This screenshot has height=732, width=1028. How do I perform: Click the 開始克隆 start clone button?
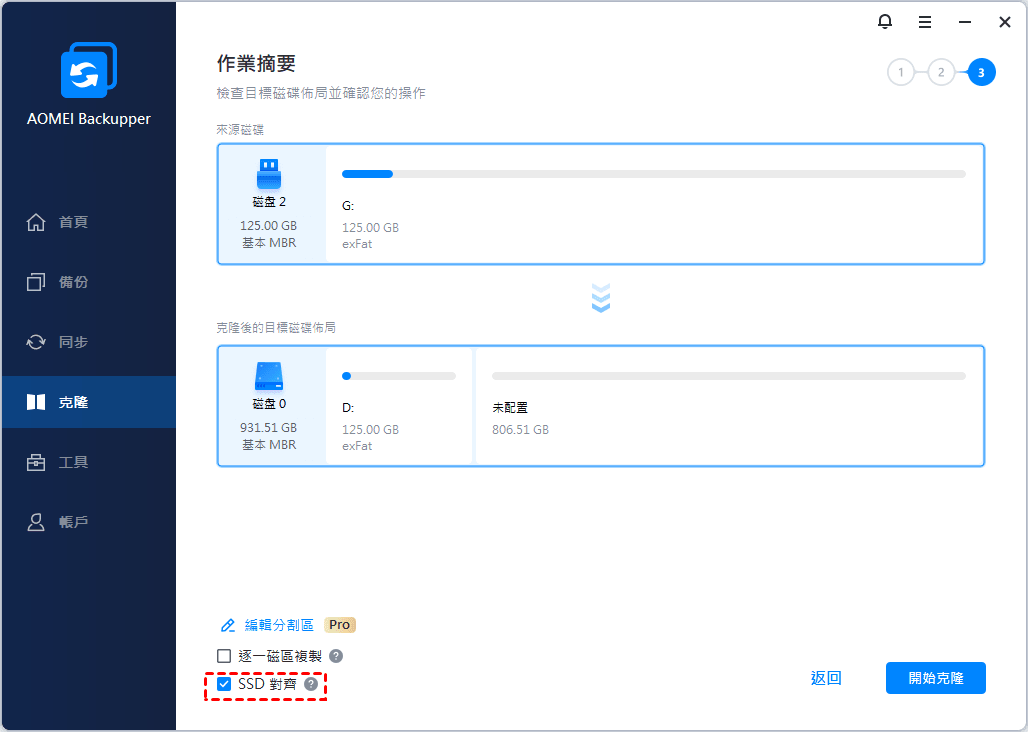936,678
